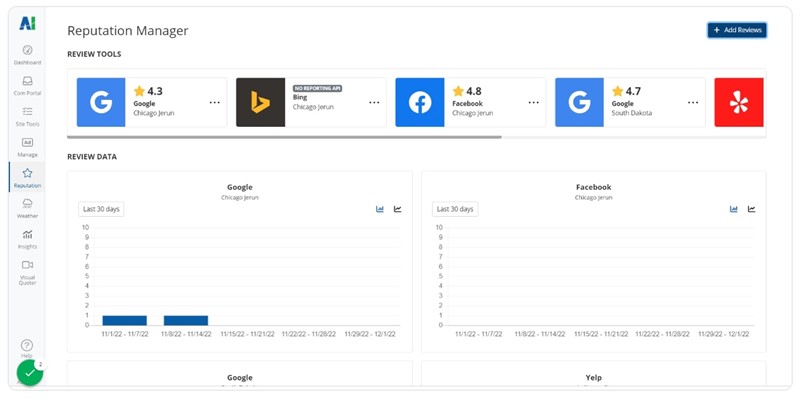This screenshot has width=800, height=402.
Task: Open Dashboard from the sidebar
Action: pos(27,53)
